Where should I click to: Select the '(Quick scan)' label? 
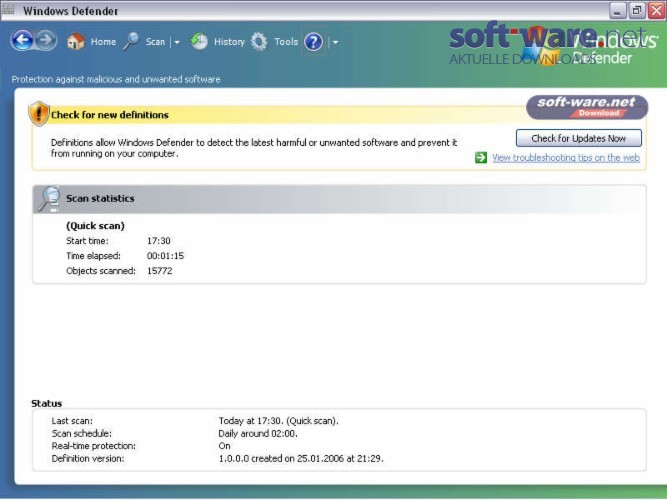(95, 226)
